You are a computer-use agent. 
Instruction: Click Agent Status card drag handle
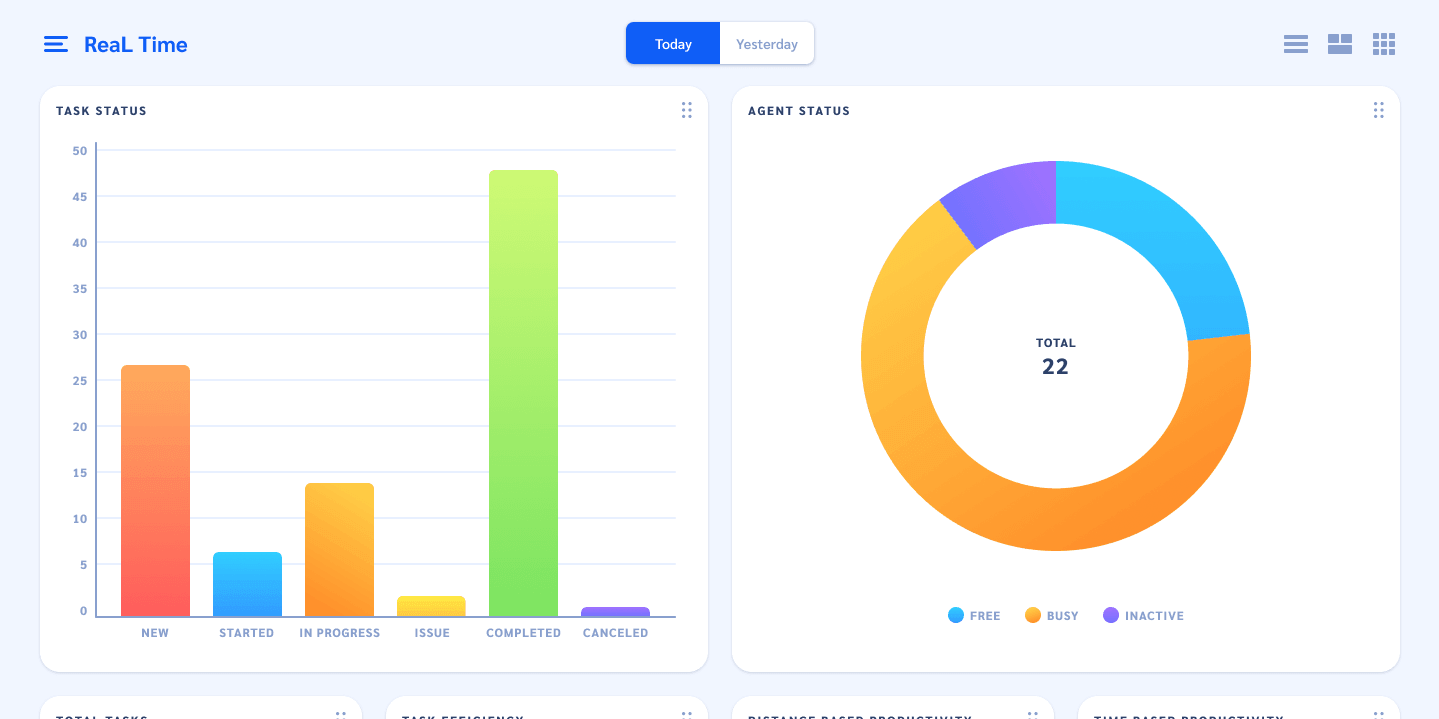(x=1378, y=110)
